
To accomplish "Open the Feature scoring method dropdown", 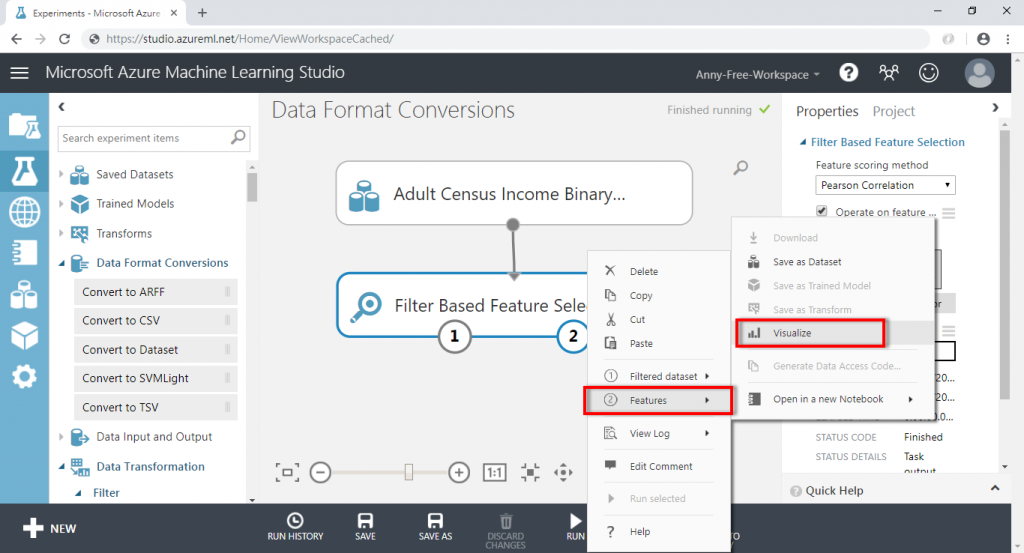I will coord(886,185).
